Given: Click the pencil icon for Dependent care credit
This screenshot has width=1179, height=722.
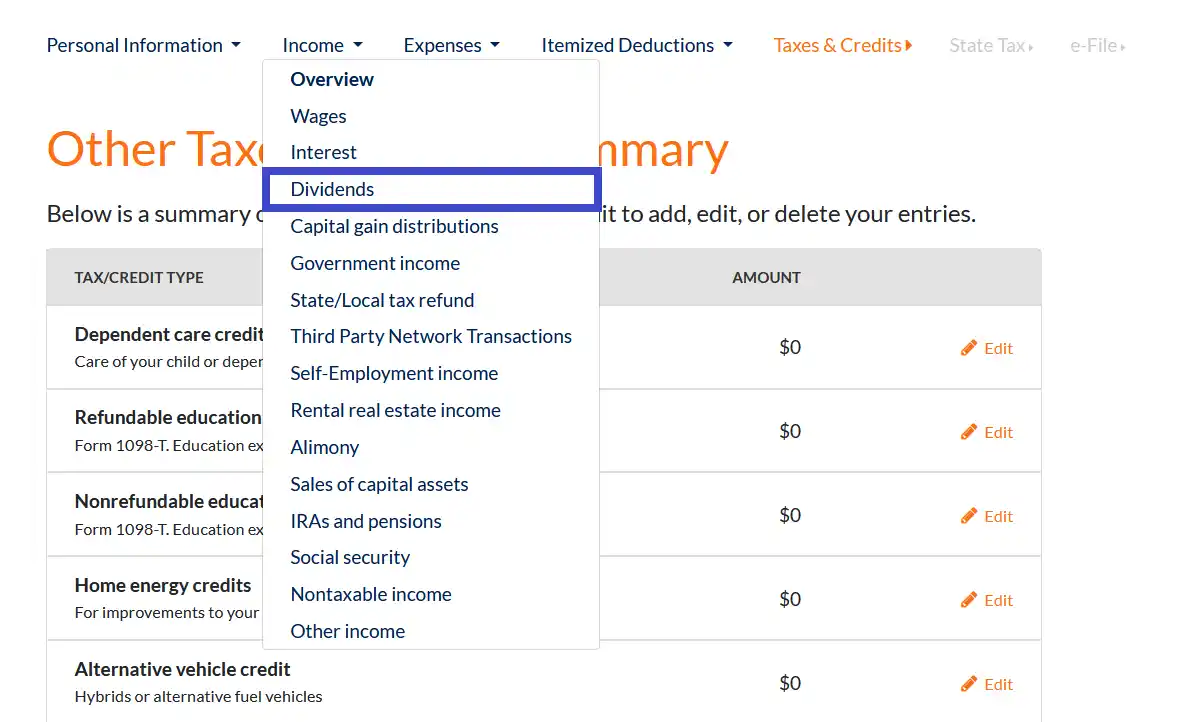Looking at the screenshot, I should (968, 348).
